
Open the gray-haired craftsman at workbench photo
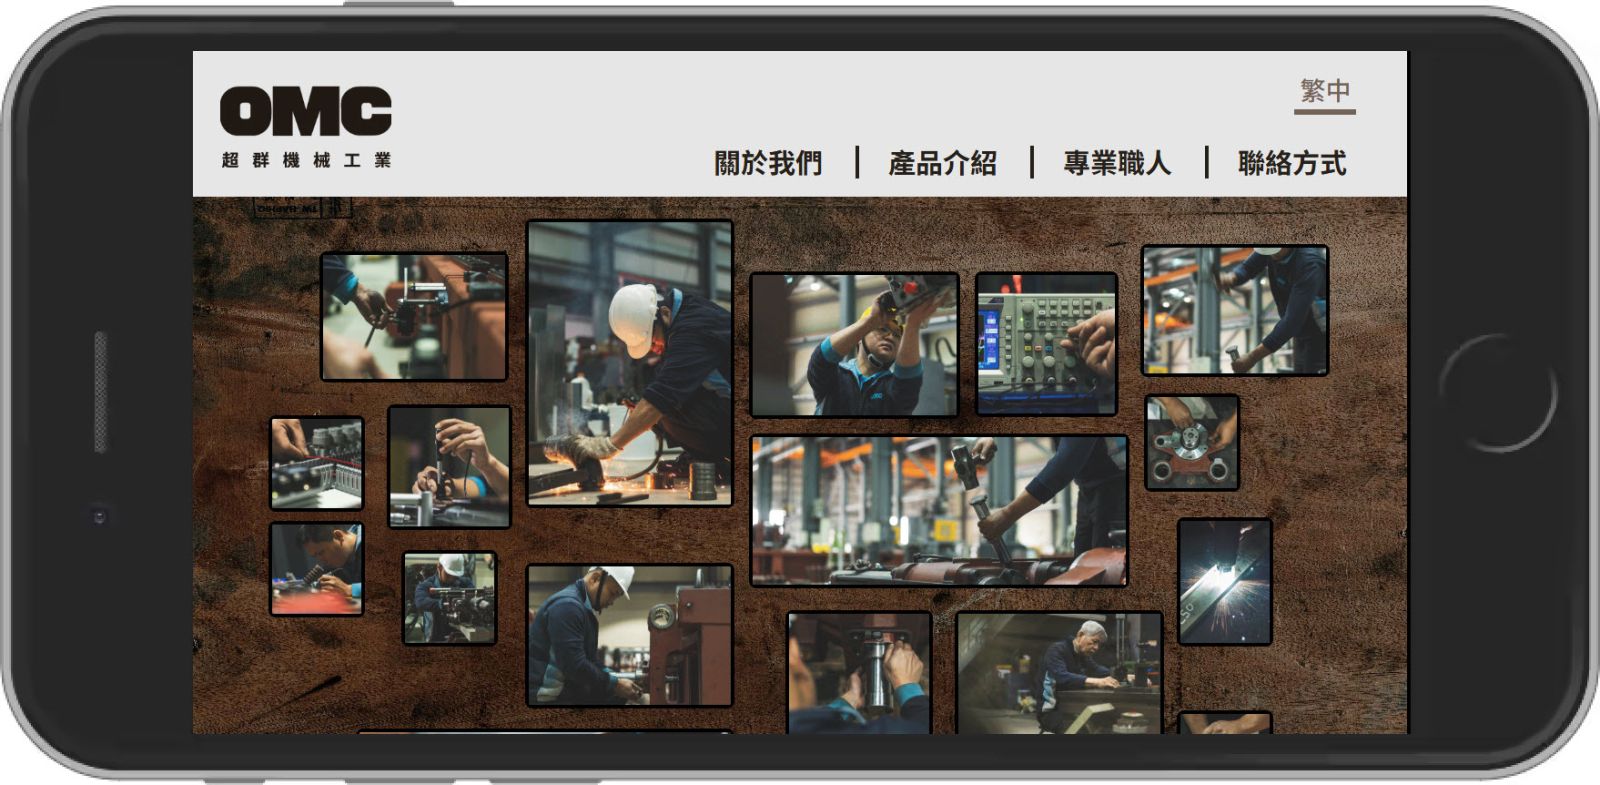(1059, 672)
